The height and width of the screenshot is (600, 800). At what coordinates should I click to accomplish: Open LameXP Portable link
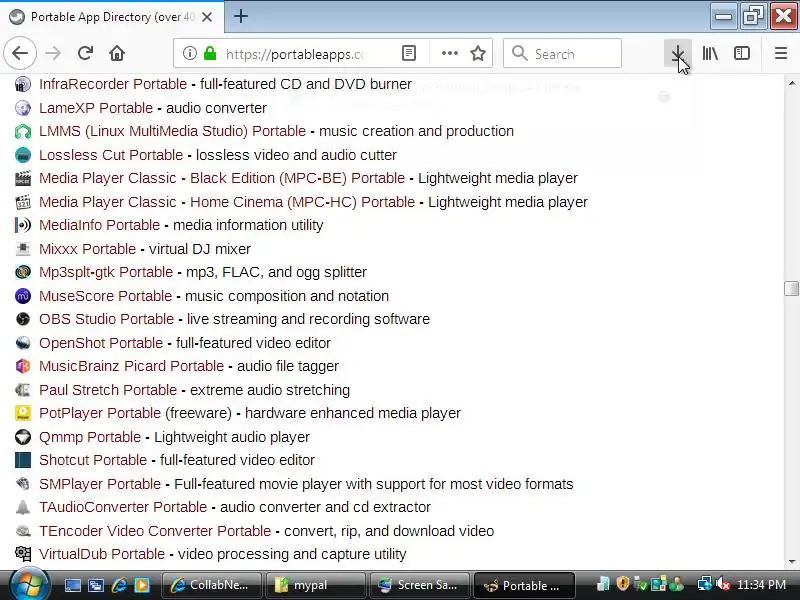[96, 108]
